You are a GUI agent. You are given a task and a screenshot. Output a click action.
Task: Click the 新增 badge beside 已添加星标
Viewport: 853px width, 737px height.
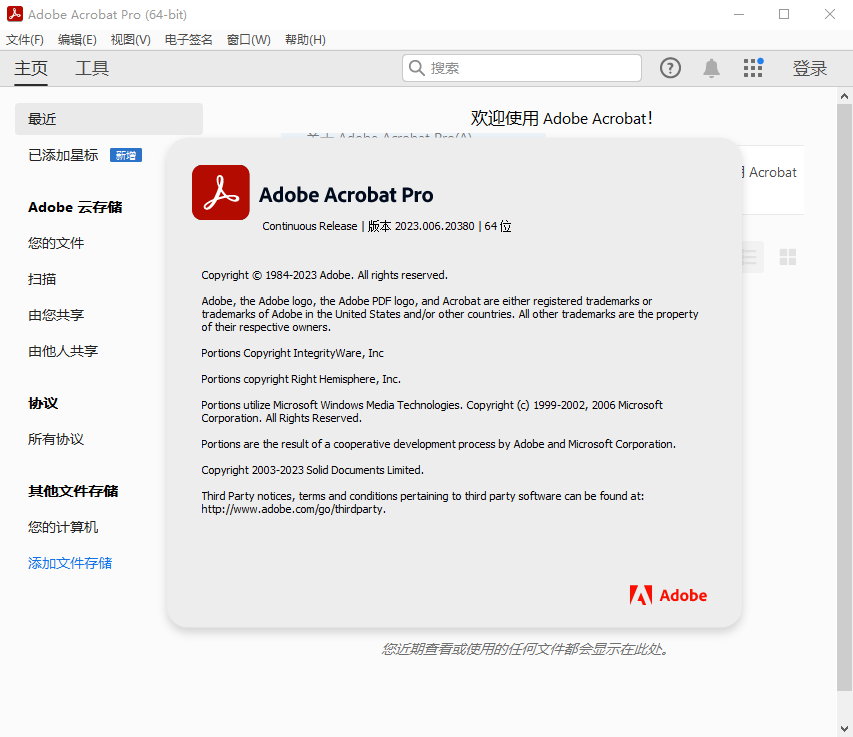click(x=126, y=156)
